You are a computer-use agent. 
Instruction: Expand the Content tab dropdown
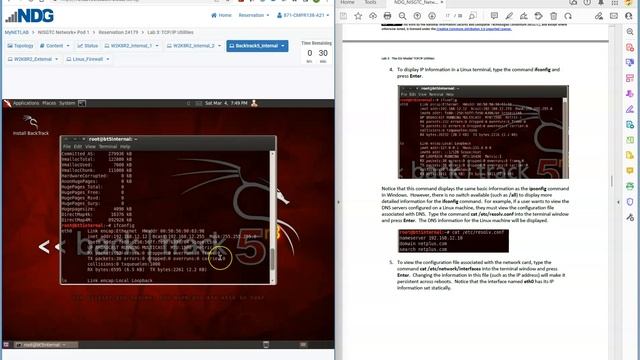[54, 46]
